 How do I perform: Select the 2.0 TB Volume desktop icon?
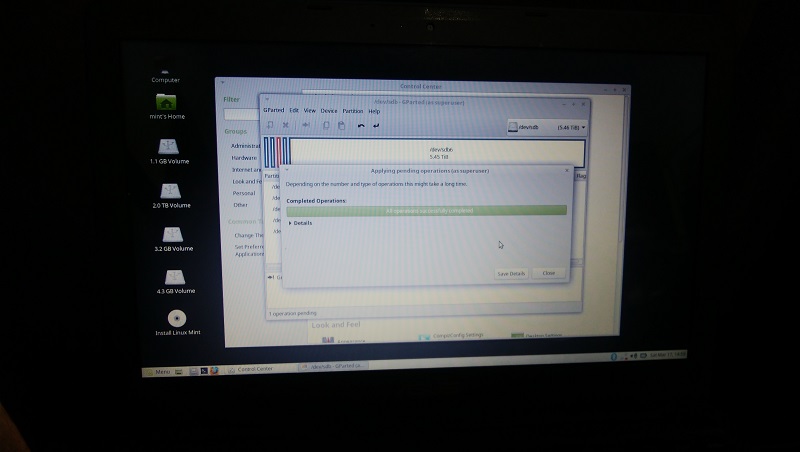point(170,191)
